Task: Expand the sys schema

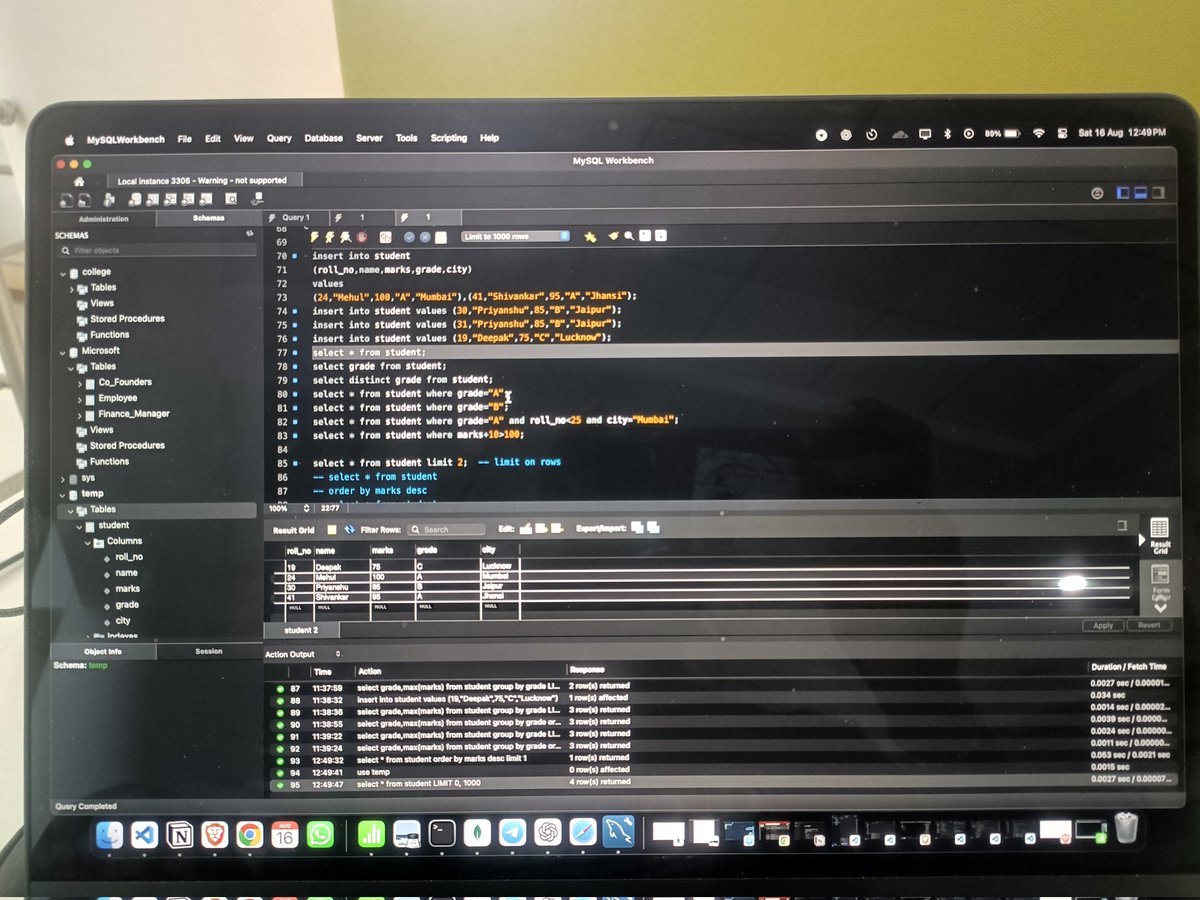Action: 63,478
